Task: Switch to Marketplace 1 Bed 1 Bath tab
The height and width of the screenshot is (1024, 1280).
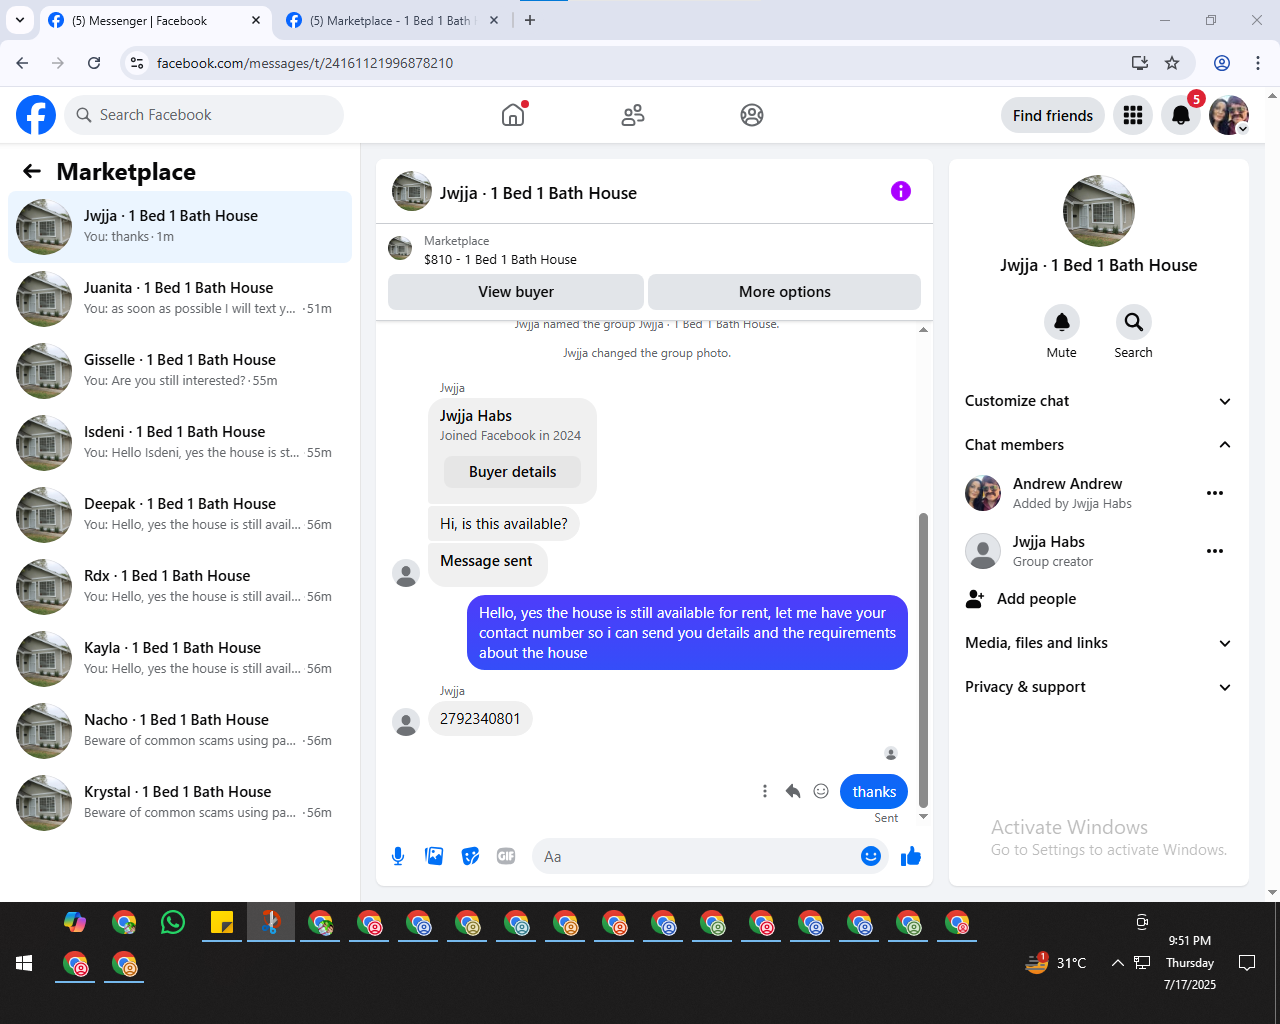Action: click(391, 20)
